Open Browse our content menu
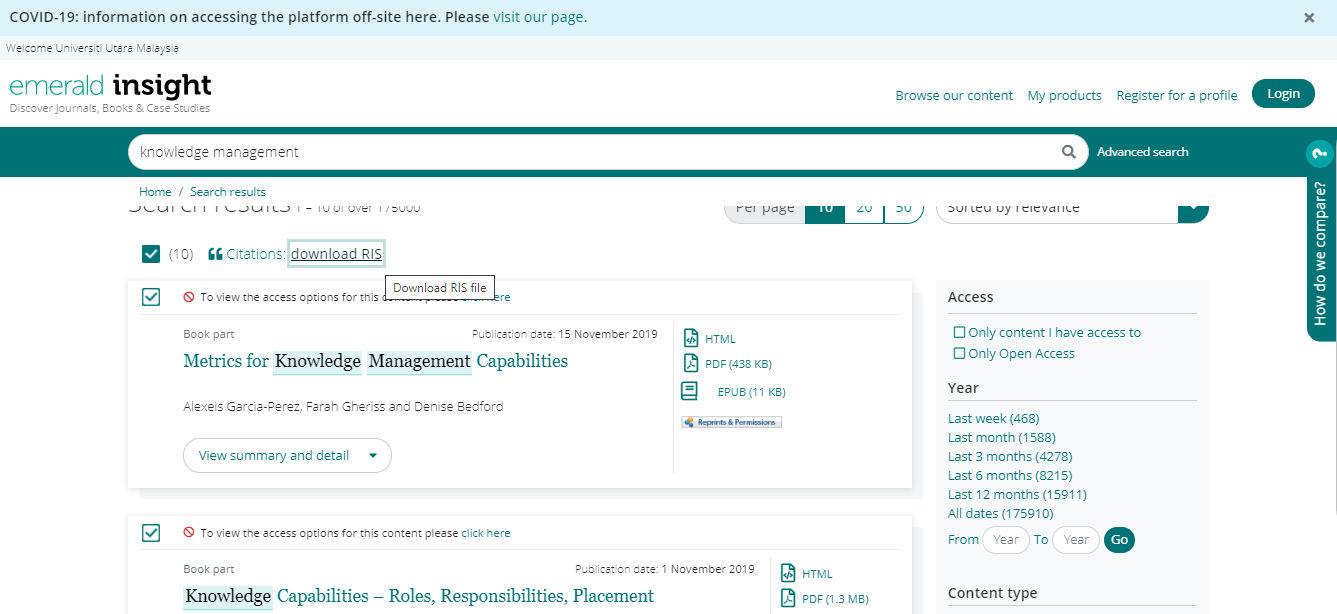The height and width of the screenshot is (614, 1337). [953, 96]
